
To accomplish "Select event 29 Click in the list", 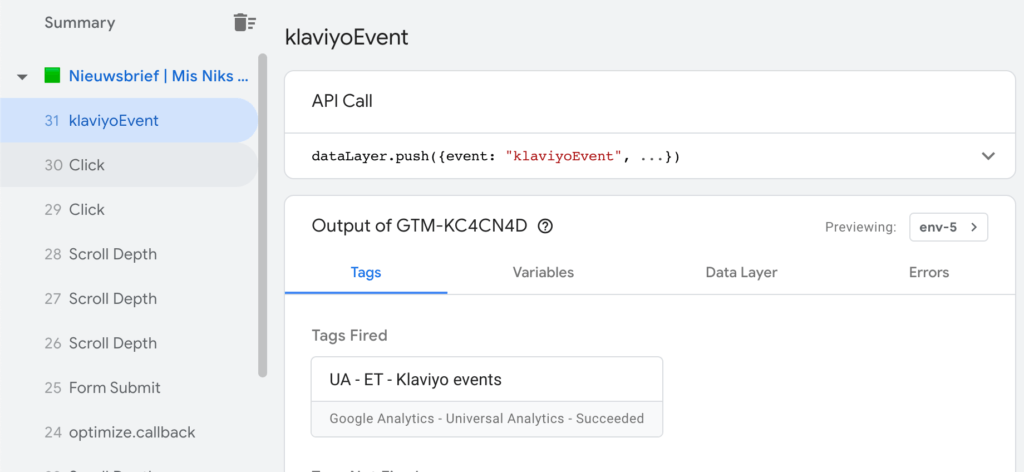I will 87,210.
